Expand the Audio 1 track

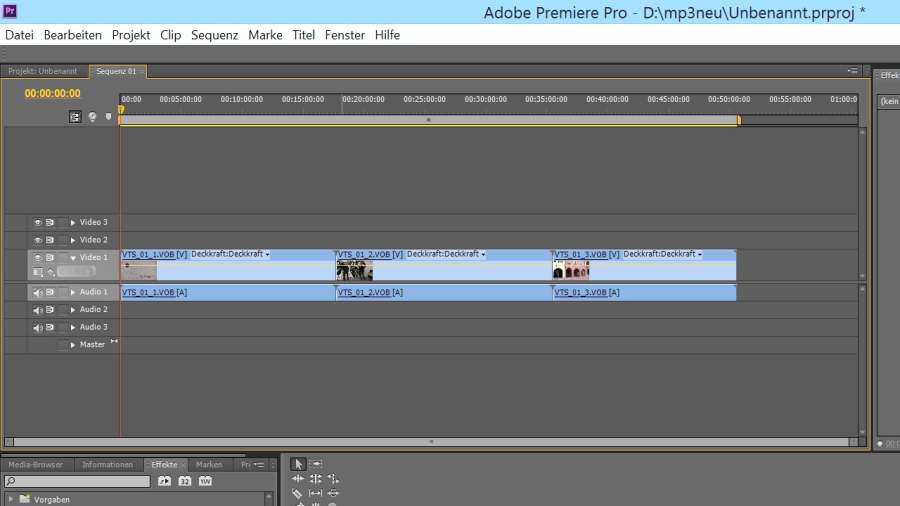(x=73, y=293)
